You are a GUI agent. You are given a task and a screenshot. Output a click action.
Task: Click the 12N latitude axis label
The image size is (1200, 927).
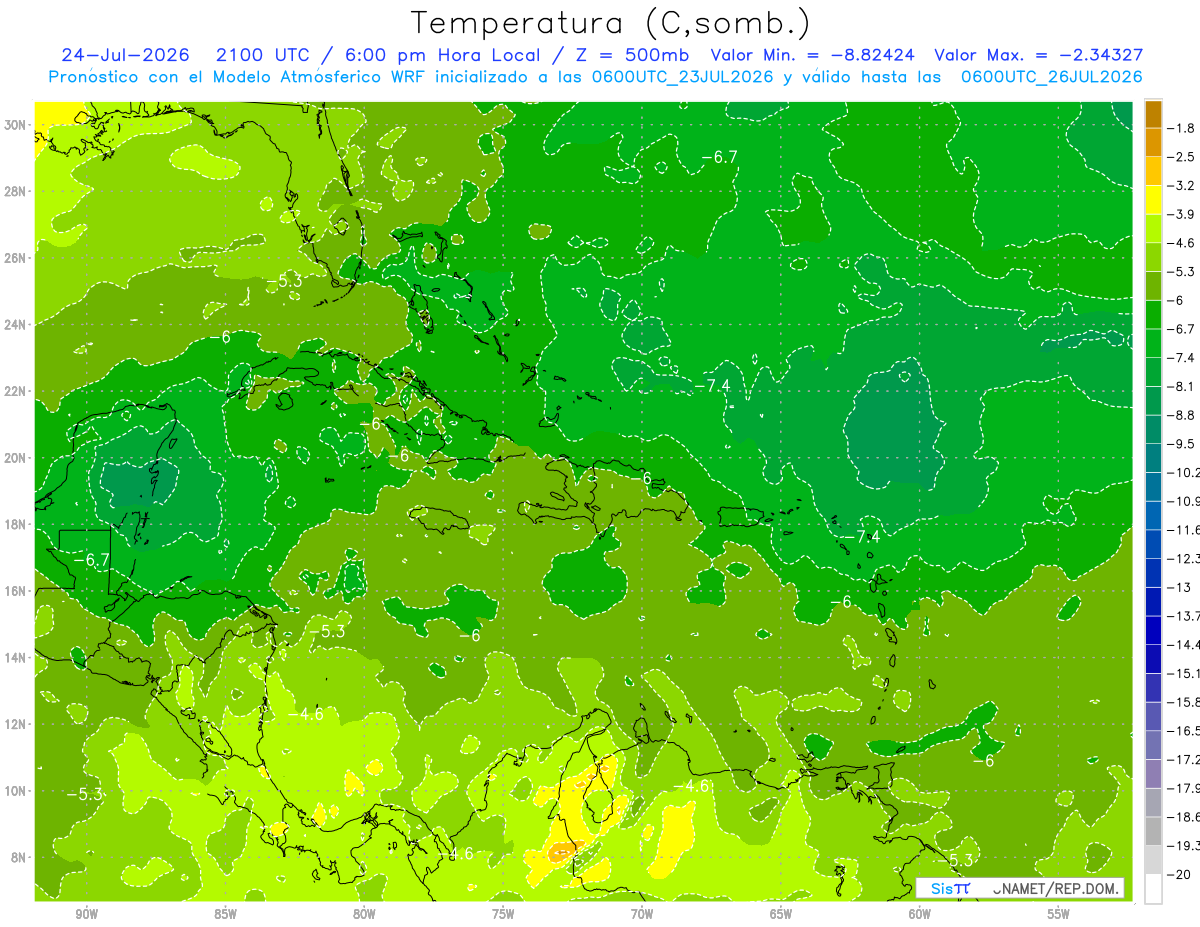[x=16, y=724]
